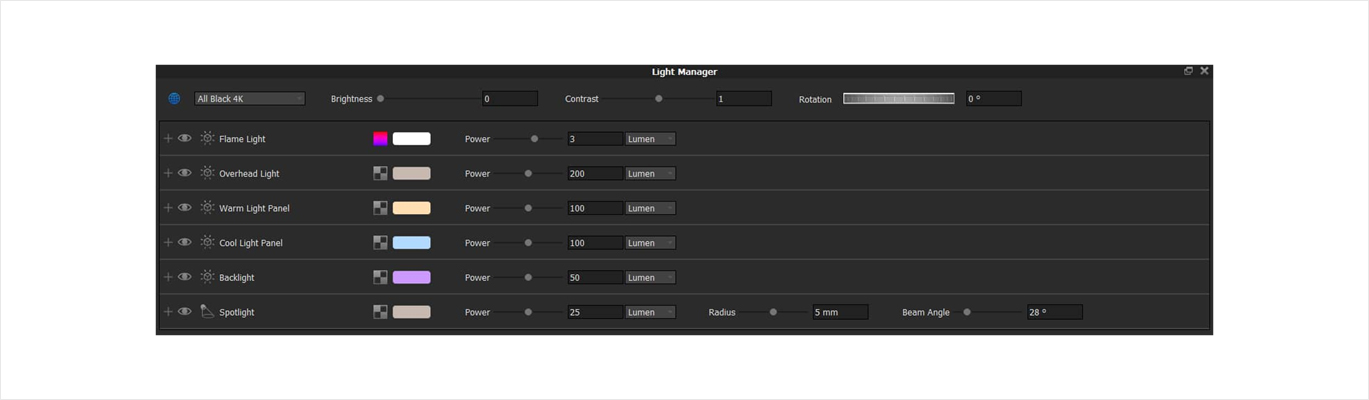Click the plus icon on Warm Light Panel row

[168, 208]
